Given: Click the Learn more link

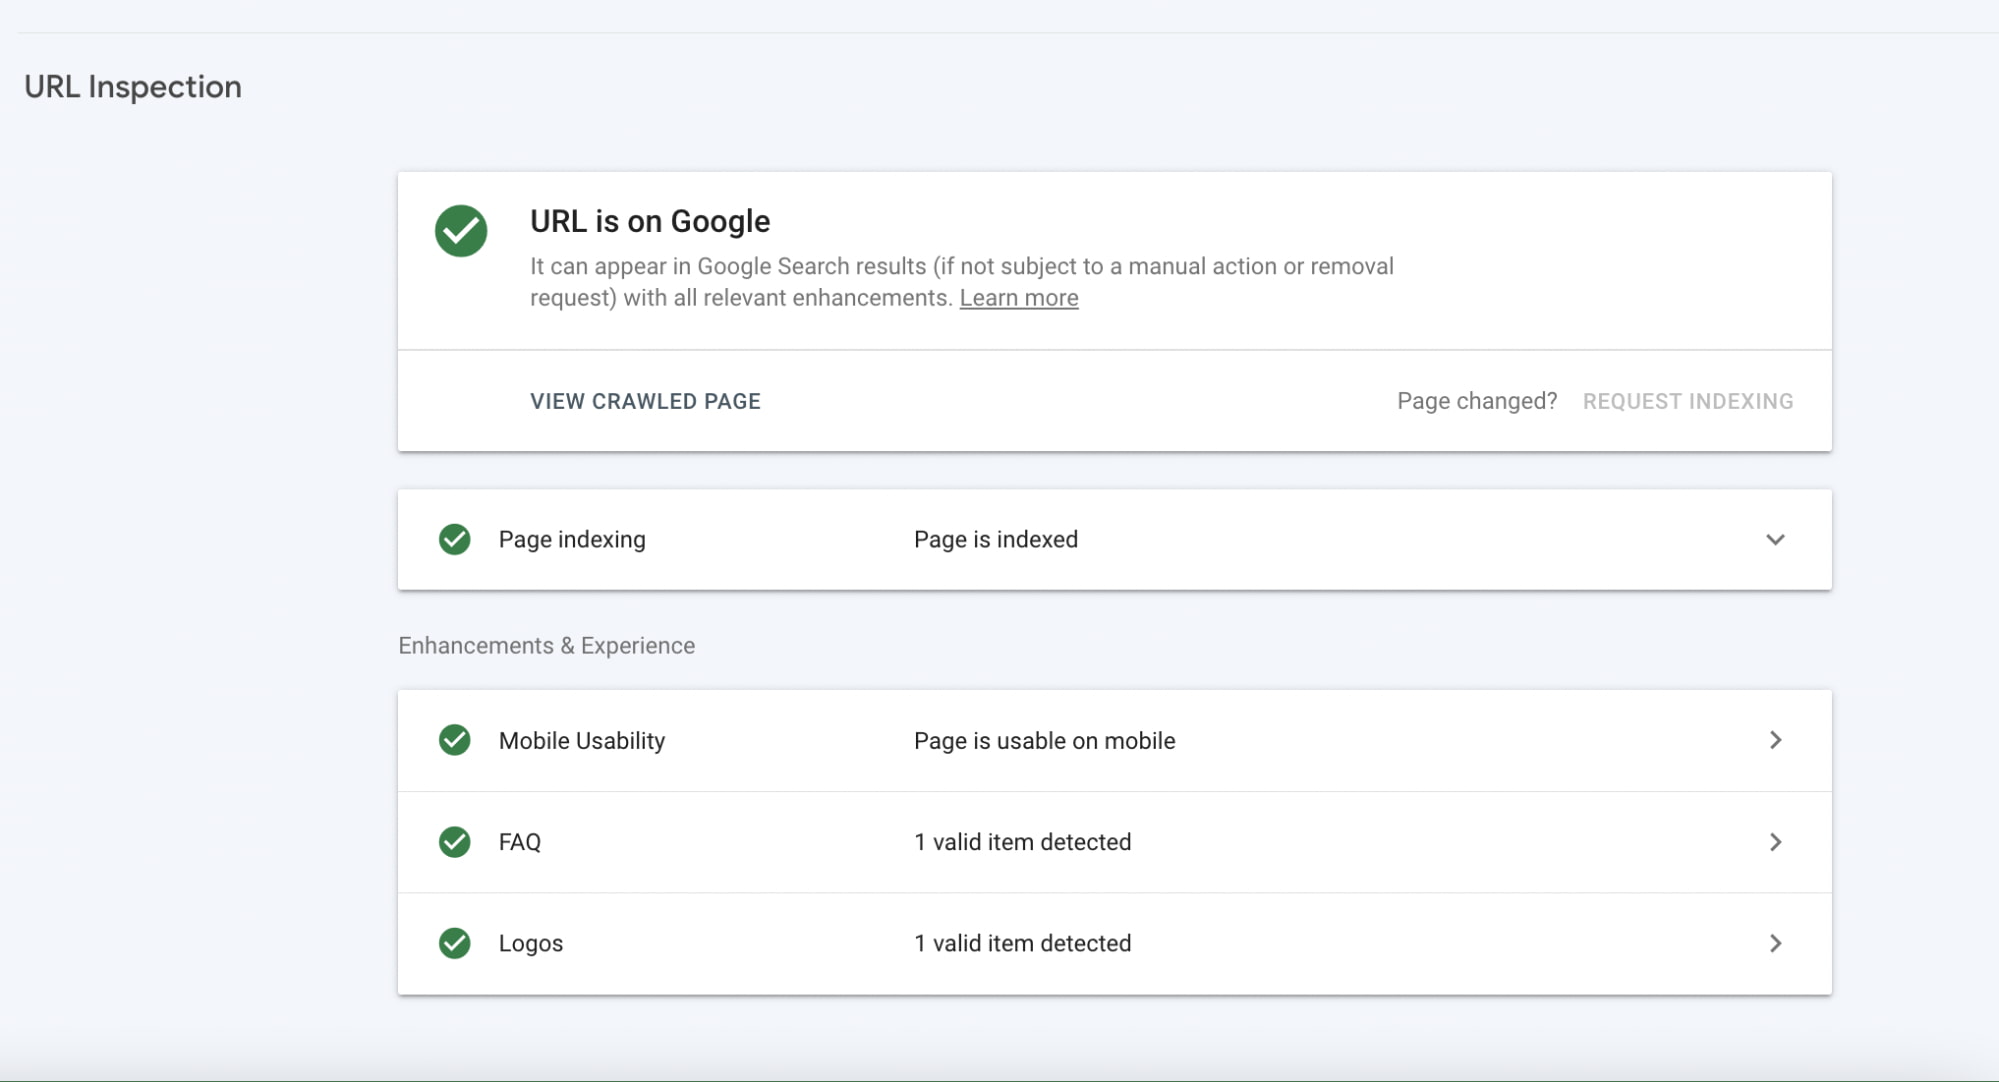Looking at the screenshot, I should click(x=1019, y=298).
